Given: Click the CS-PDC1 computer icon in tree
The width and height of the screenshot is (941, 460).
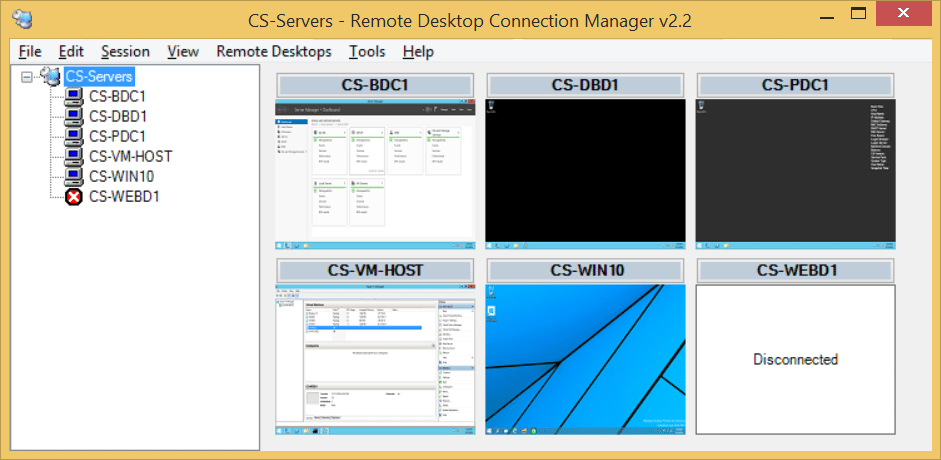Looking at the screenshot, I should pos(73,136).
